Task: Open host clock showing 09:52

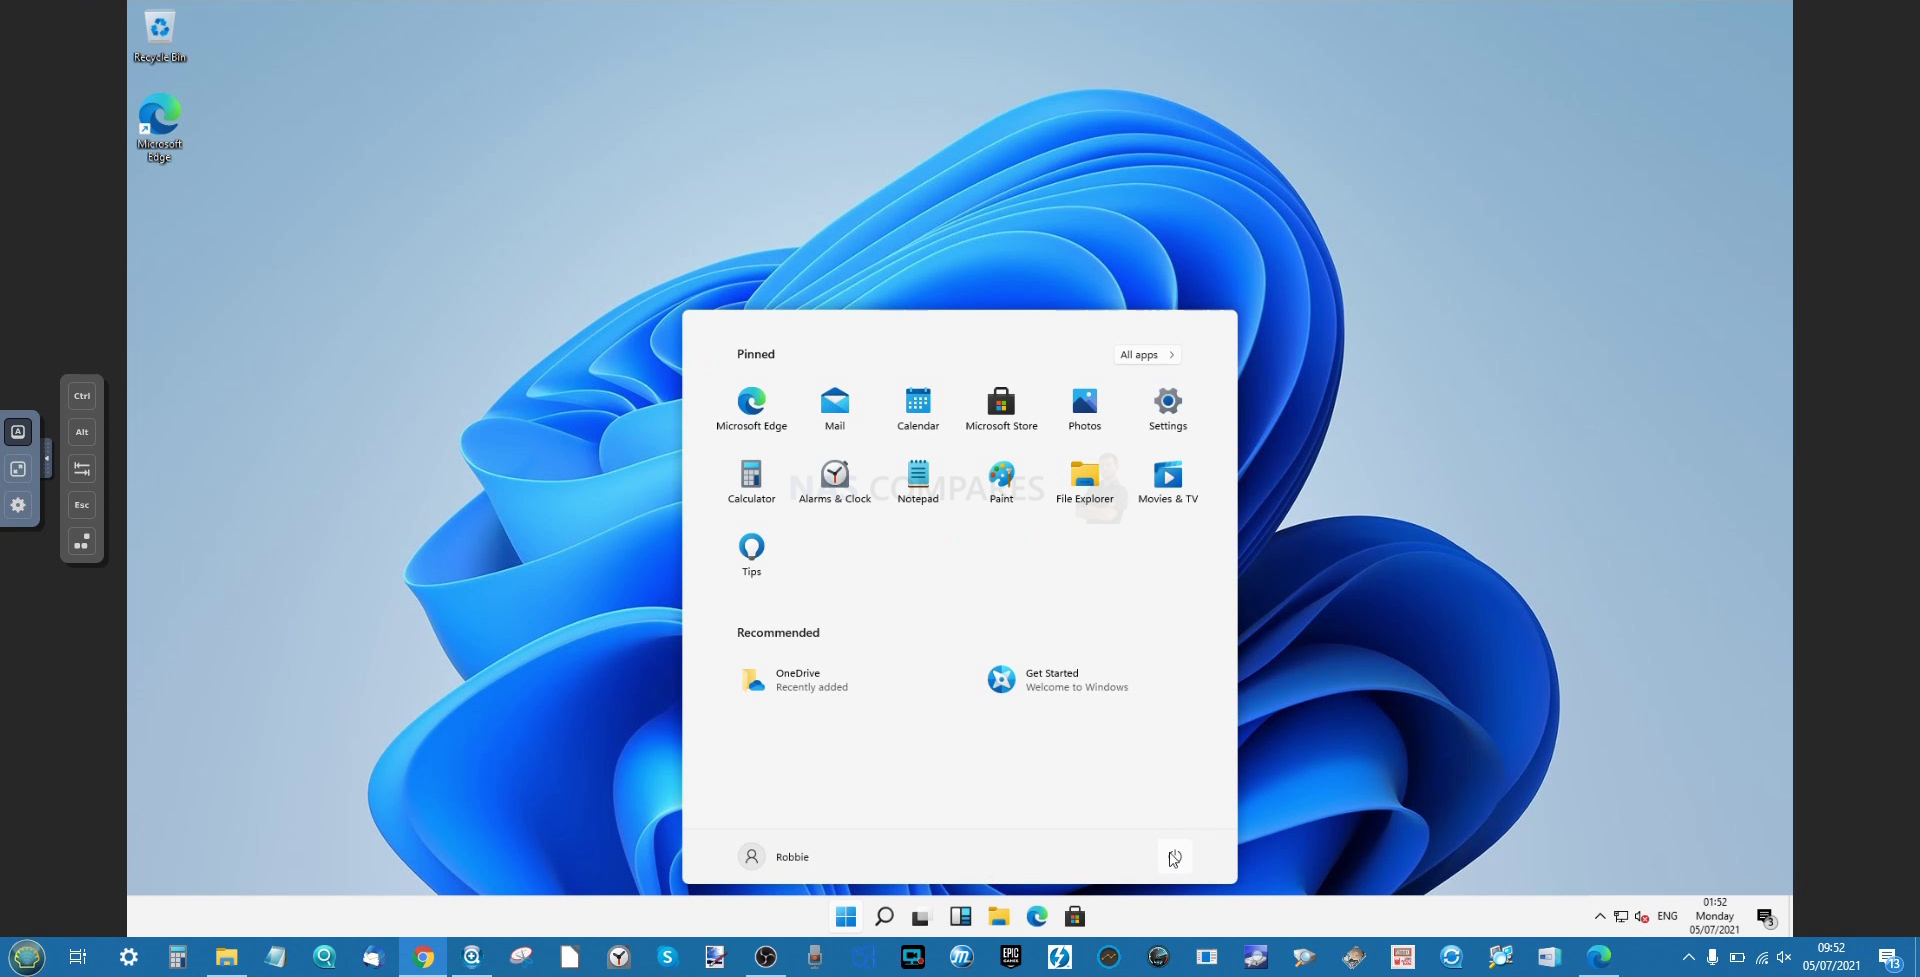Action: (1831, 957)
